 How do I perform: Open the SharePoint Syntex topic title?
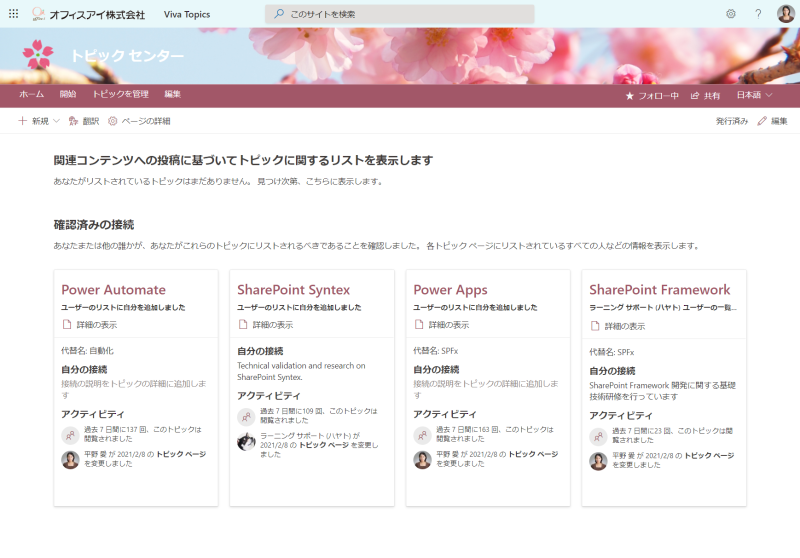(x=293, y=290)
